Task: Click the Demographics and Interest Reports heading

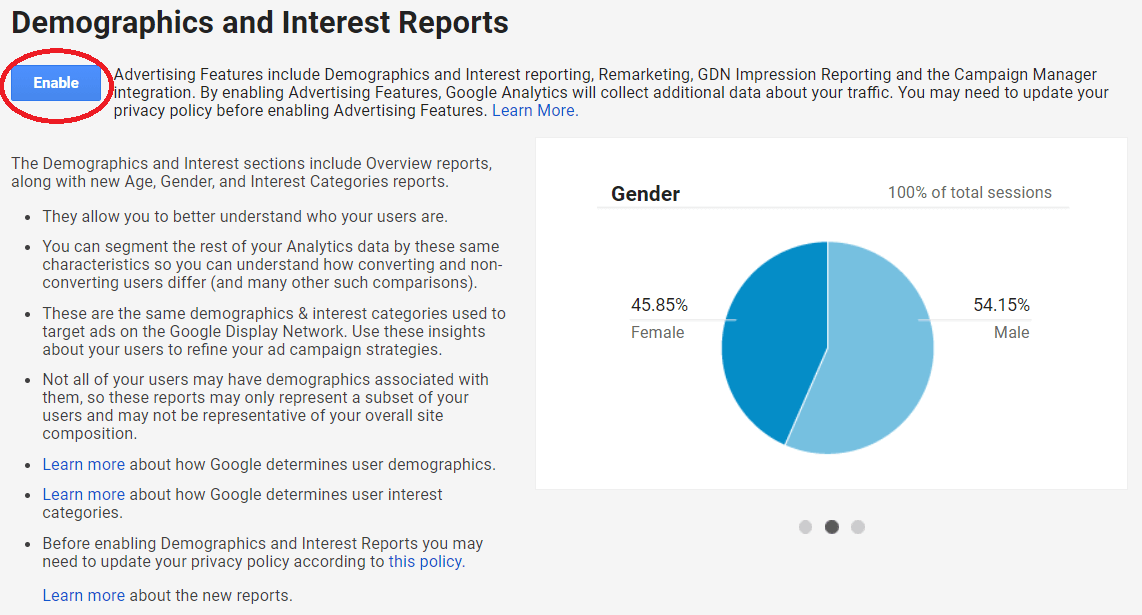Action: (260, 23)
